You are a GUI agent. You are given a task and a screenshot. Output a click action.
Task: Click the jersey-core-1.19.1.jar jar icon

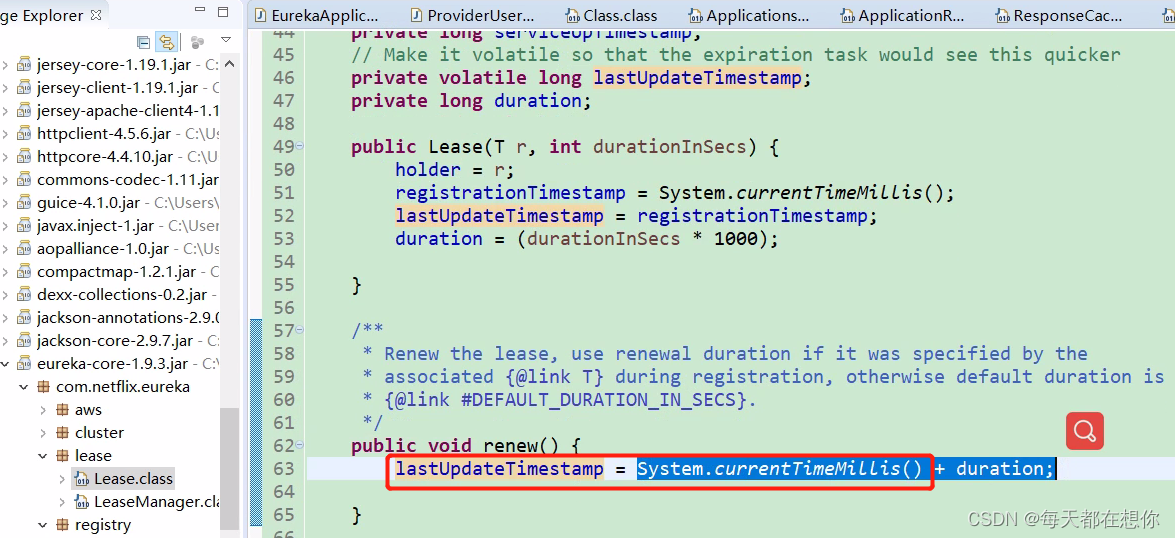point(25,65)
